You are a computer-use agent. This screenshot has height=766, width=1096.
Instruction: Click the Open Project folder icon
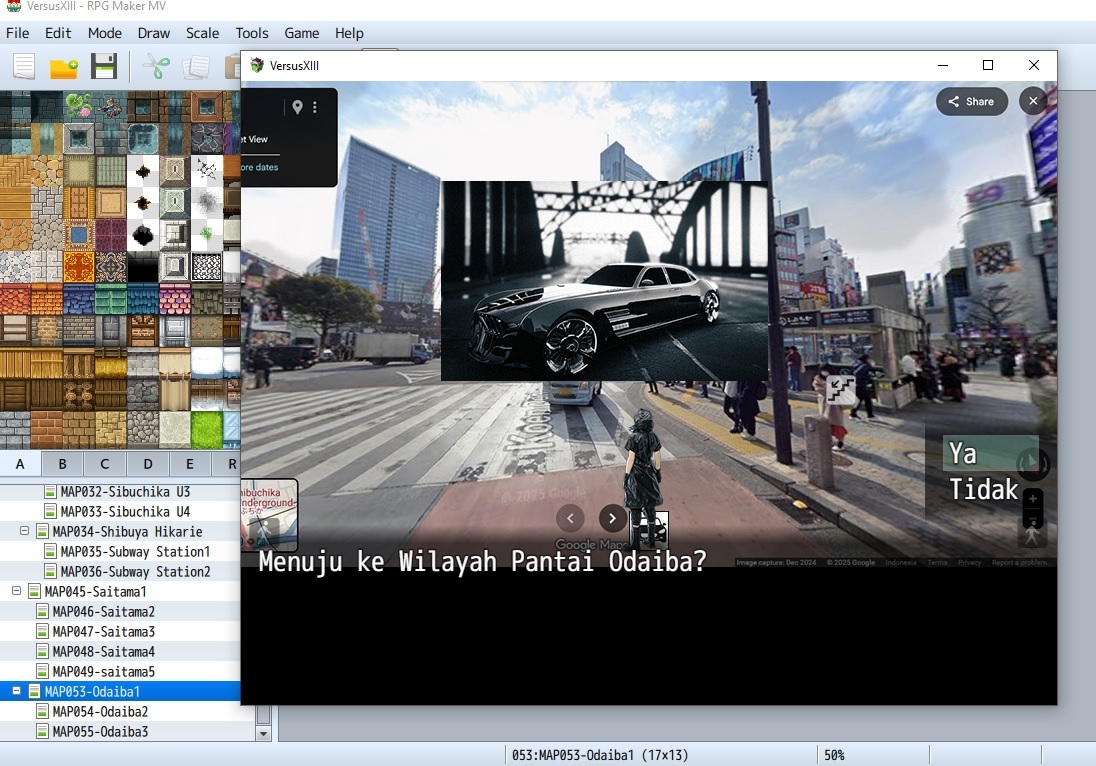coord(64,67)
